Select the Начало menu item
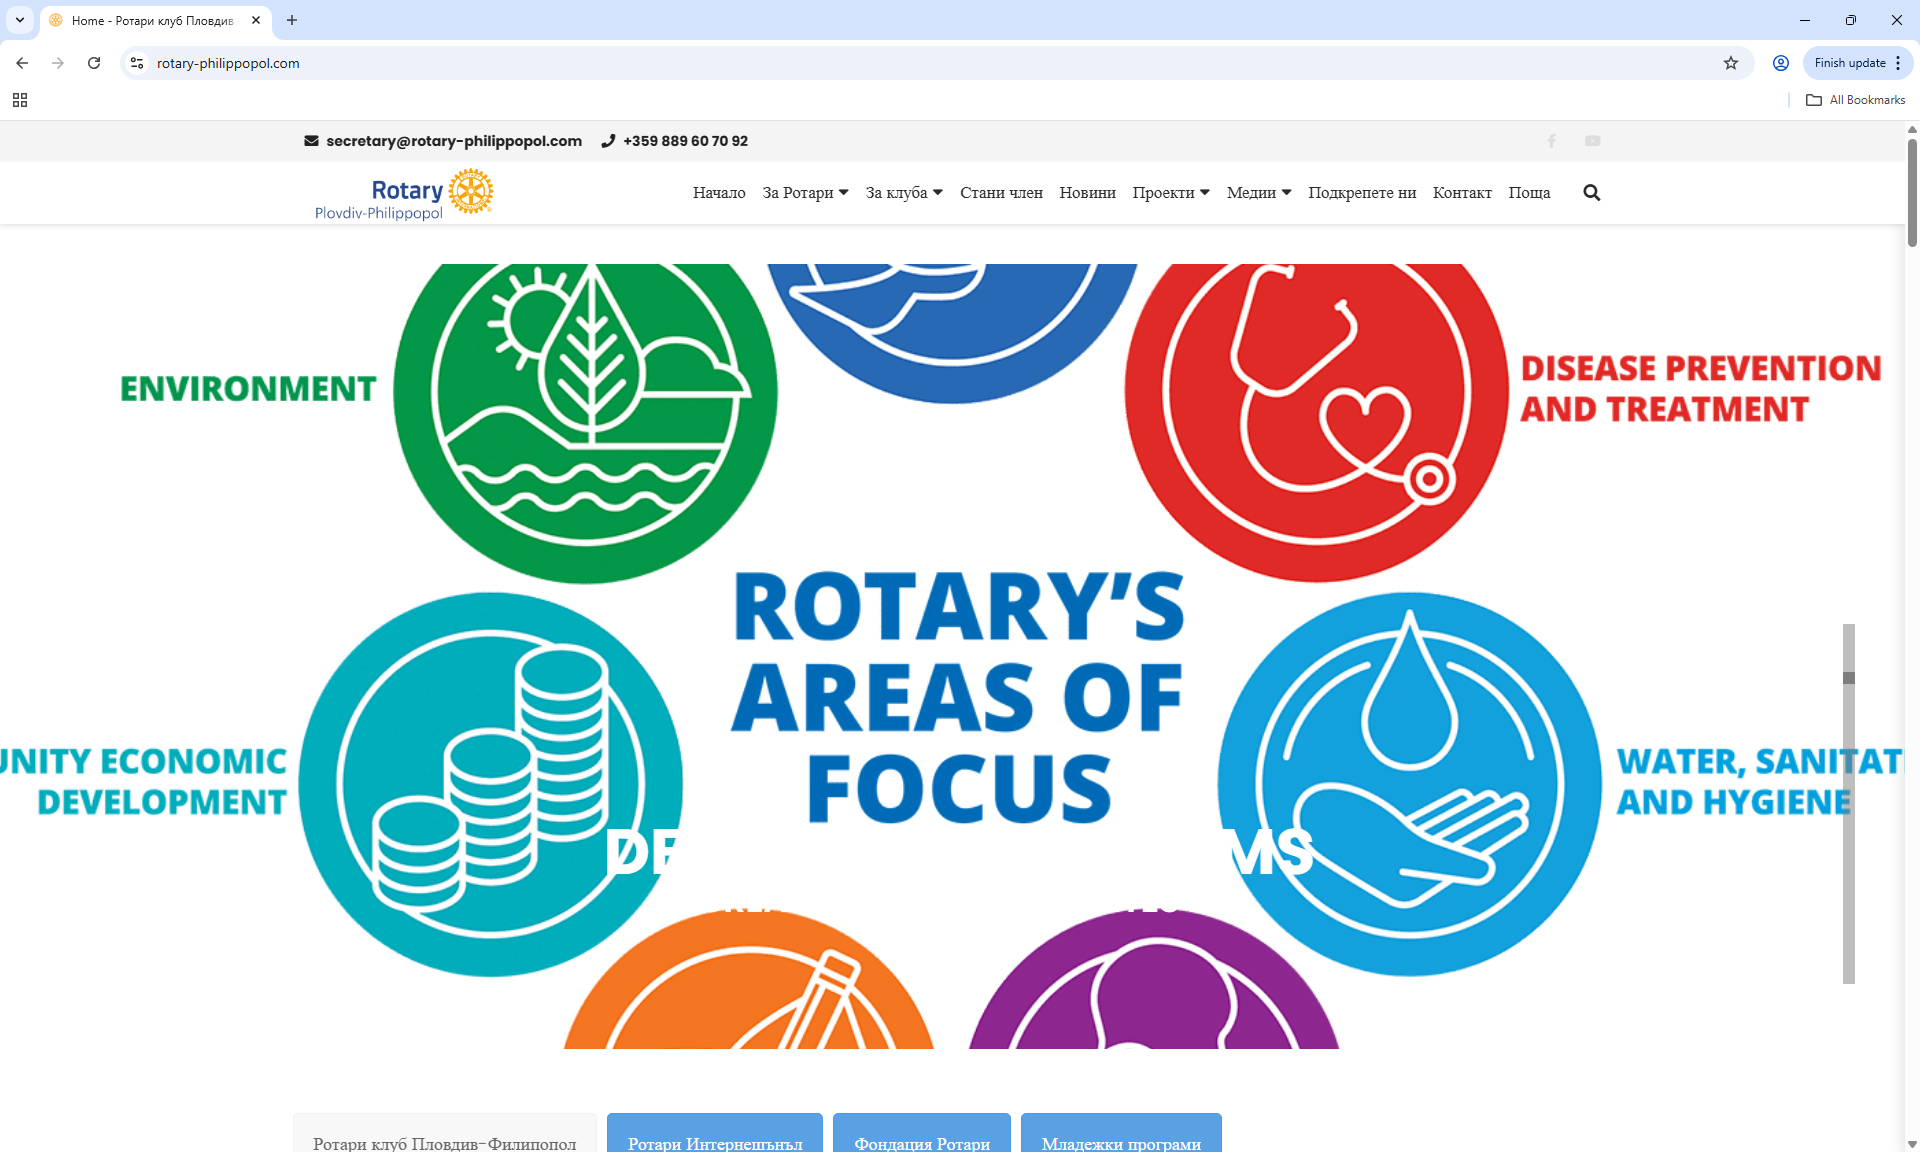The image size is (1920, 1152). pyautogui.click(x=719, y=192)
